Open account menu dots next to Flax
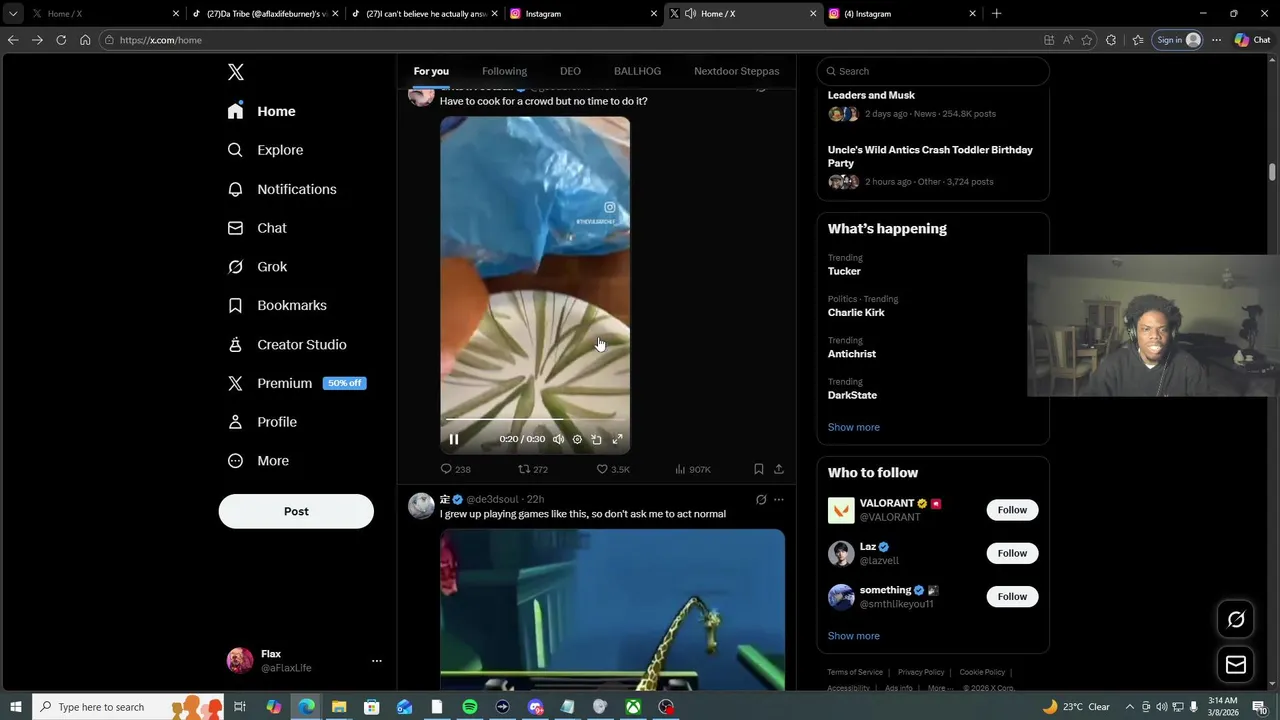The height and width of the screenshot is (720, 1280). point(377,661)
